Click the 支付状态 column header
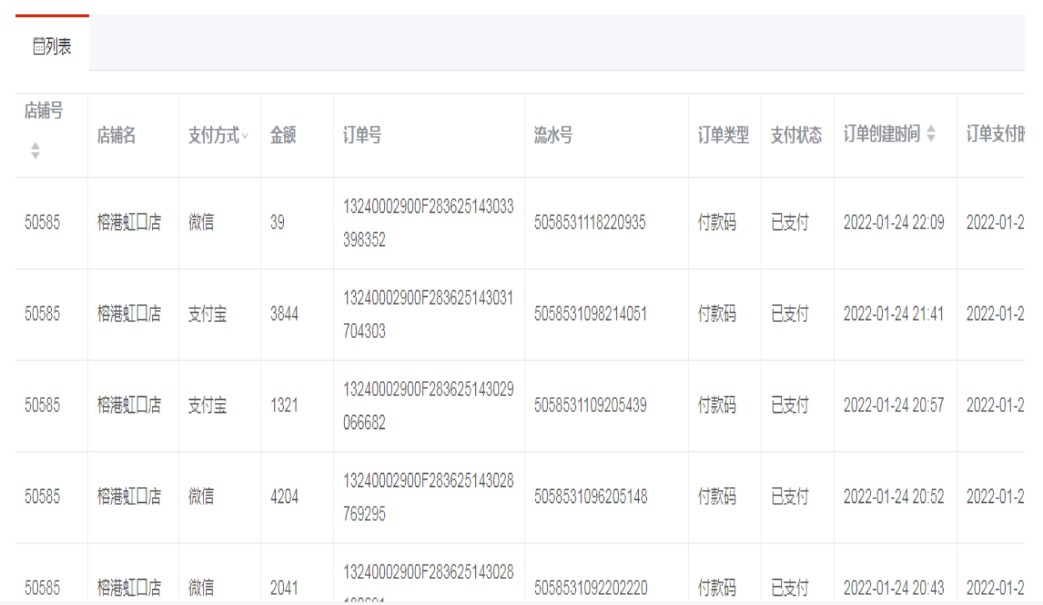The height and width of the screenshot is (605, 1043). click(x=796, y=136)
